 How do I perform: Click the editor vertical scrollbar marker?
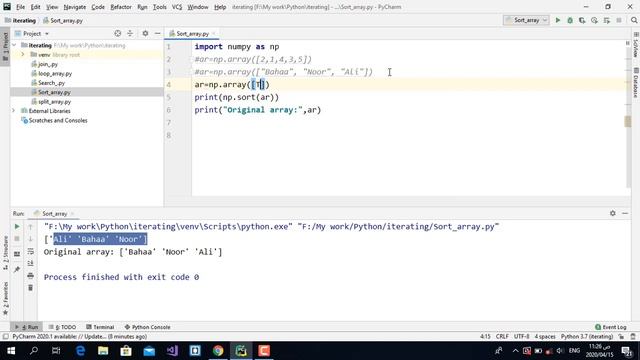628,122
